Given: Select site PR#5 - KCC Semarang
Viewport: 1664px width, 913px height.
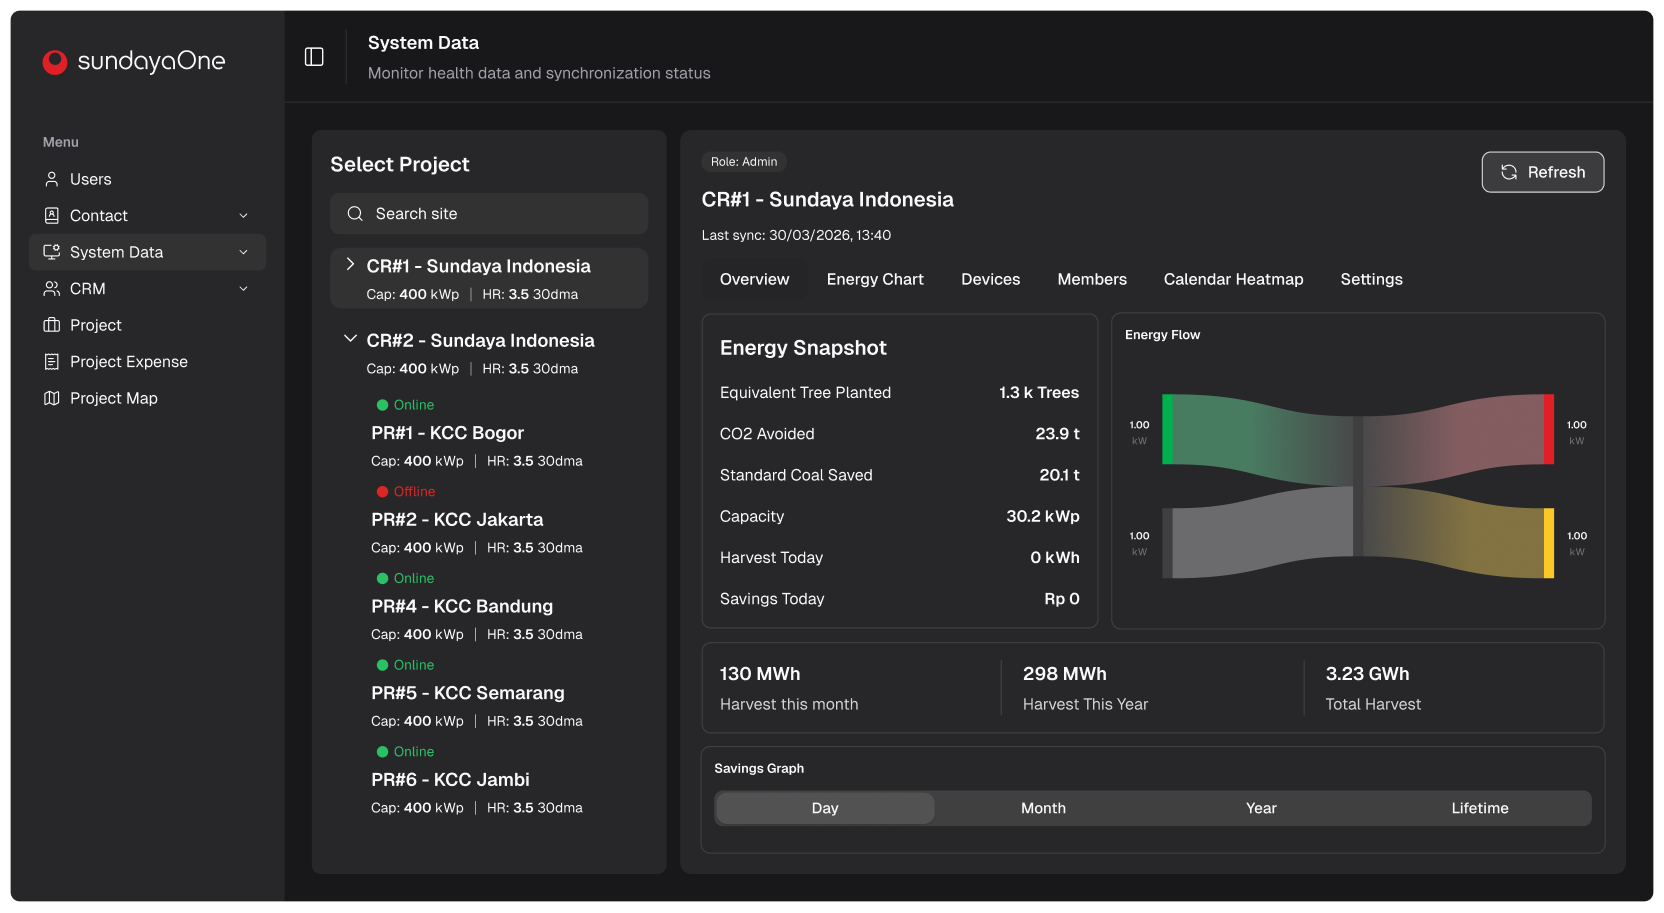Looking at the screenshot, I should point(468,693).
